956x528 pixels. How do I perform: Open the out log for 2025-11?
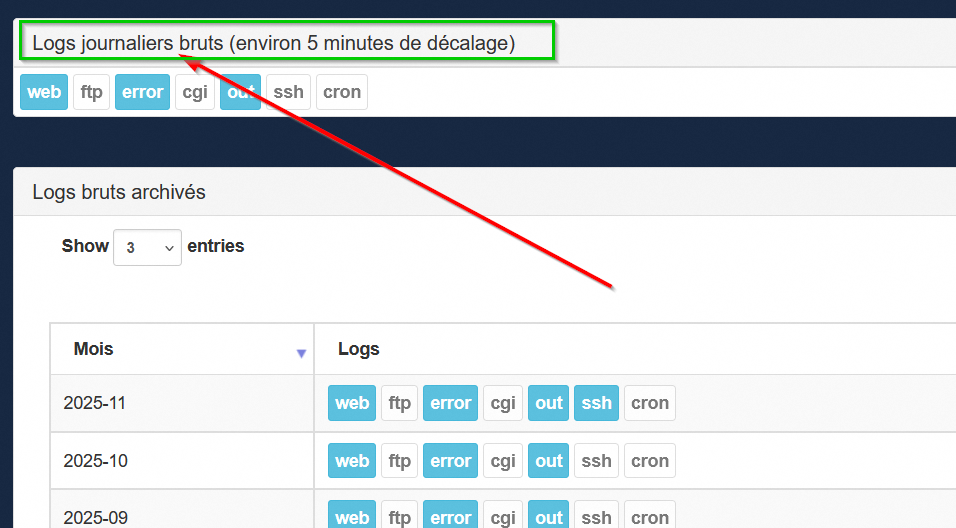pos(549,403)
